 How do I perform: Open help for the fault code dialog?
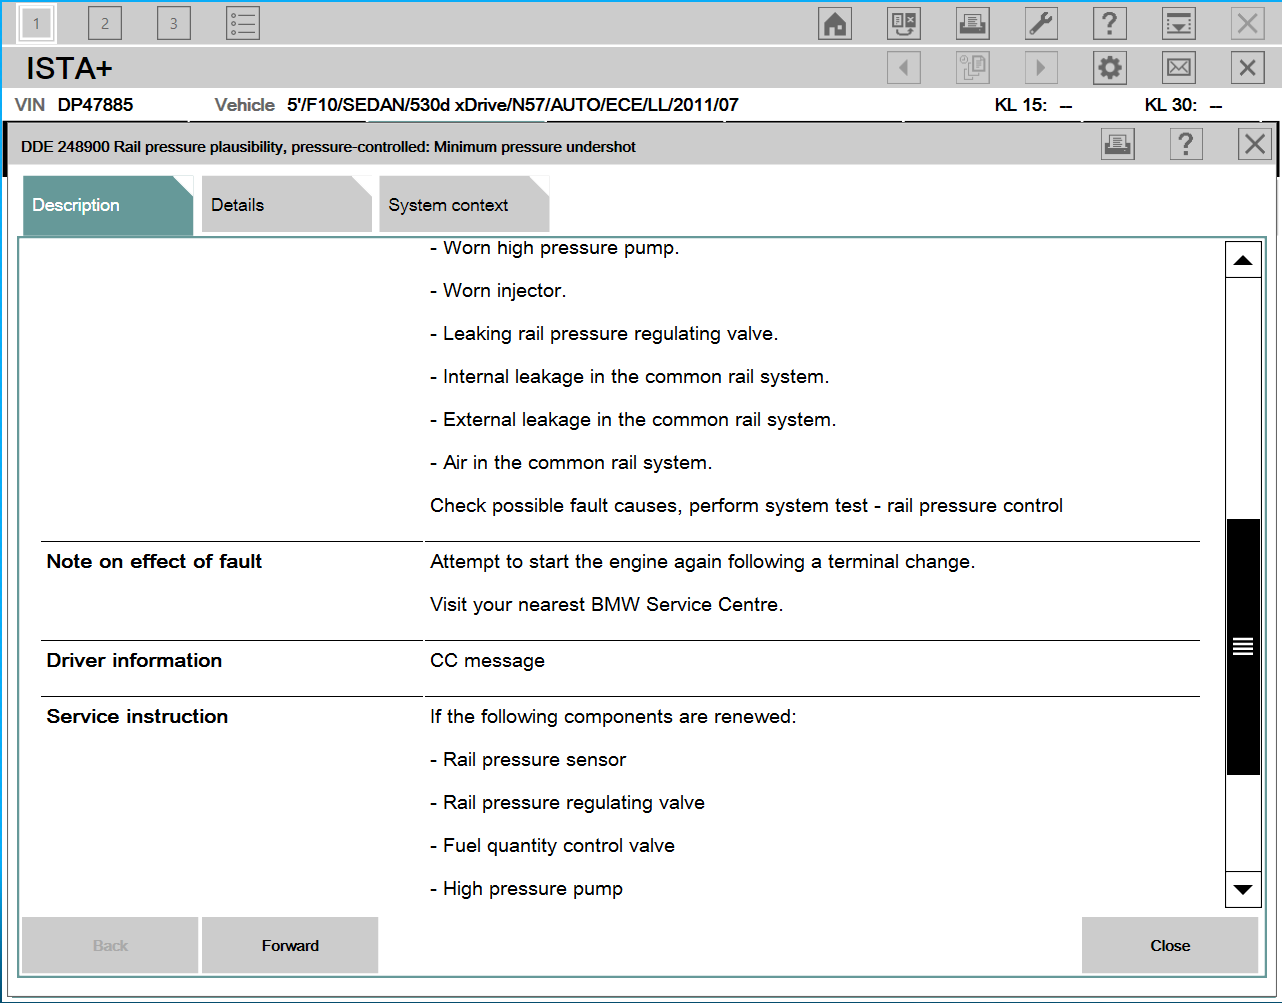pyautogui.click(x=1185, y=145)
